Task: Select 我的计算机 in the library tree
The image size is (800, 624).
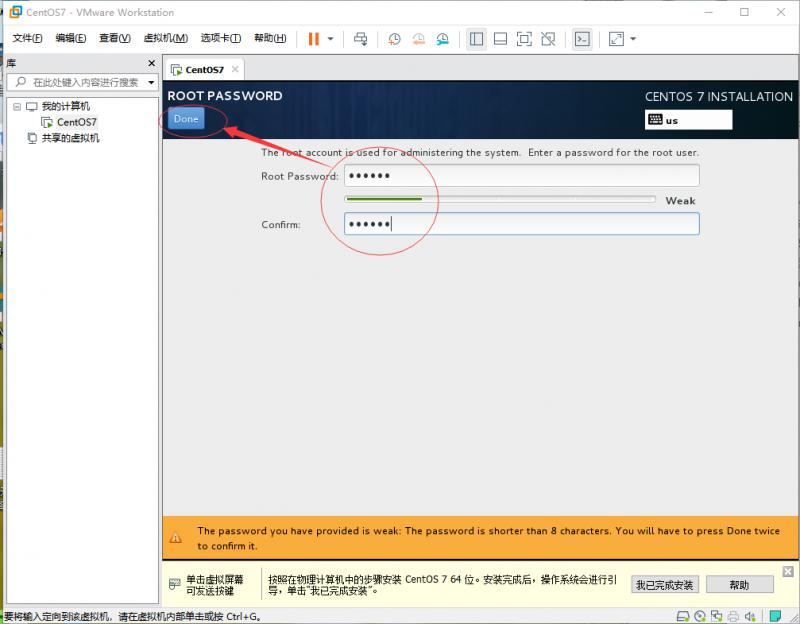Action: pos(65,107)
